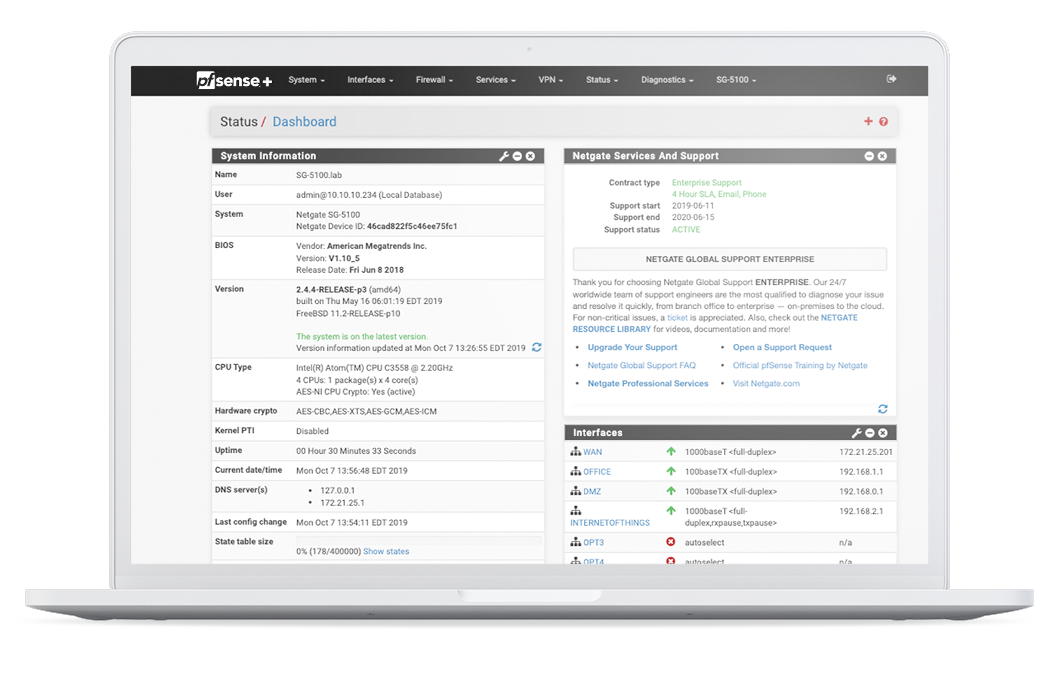The height and width of the screenshot is (680, 1060).
Task: Open the Upgrade Your Support link
Action: tap(632, 347)
